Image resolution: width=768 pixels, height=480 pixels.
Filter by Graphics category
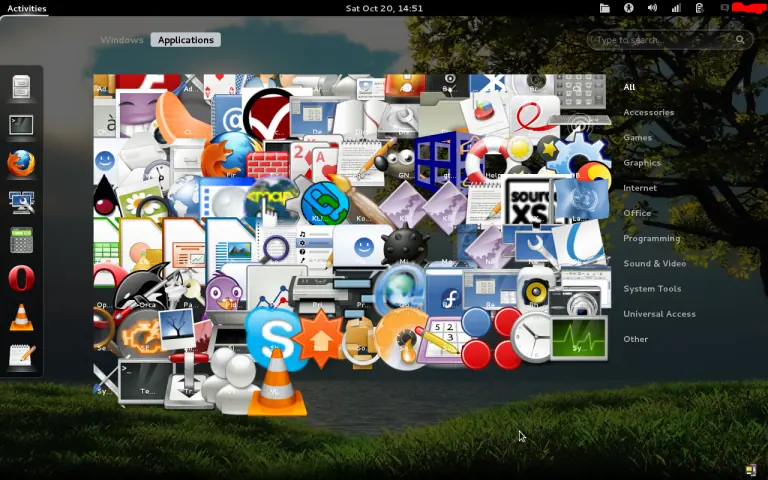coord(642,163)
